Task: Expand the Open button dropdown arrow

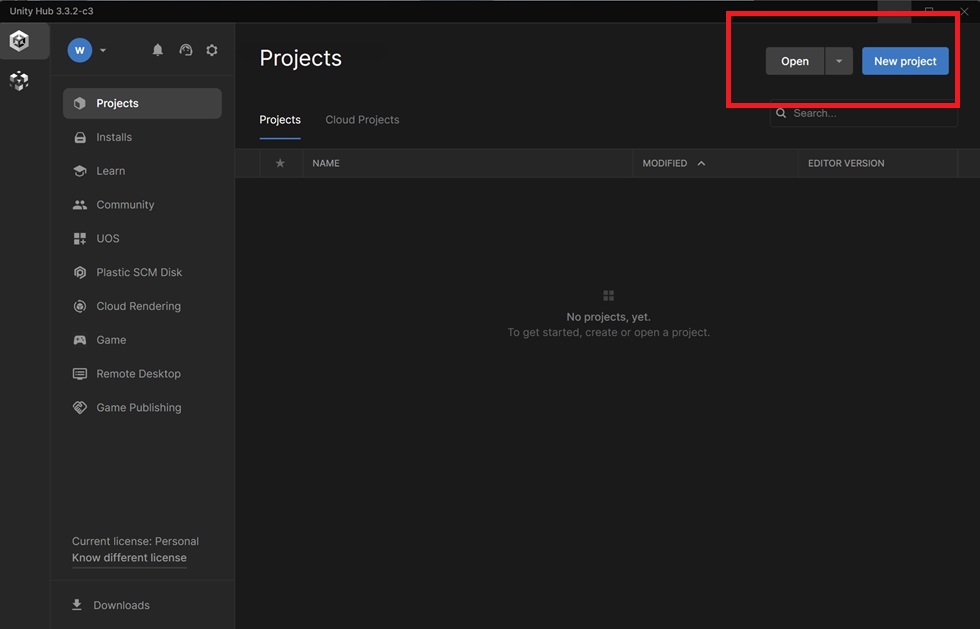Action: 839,61
